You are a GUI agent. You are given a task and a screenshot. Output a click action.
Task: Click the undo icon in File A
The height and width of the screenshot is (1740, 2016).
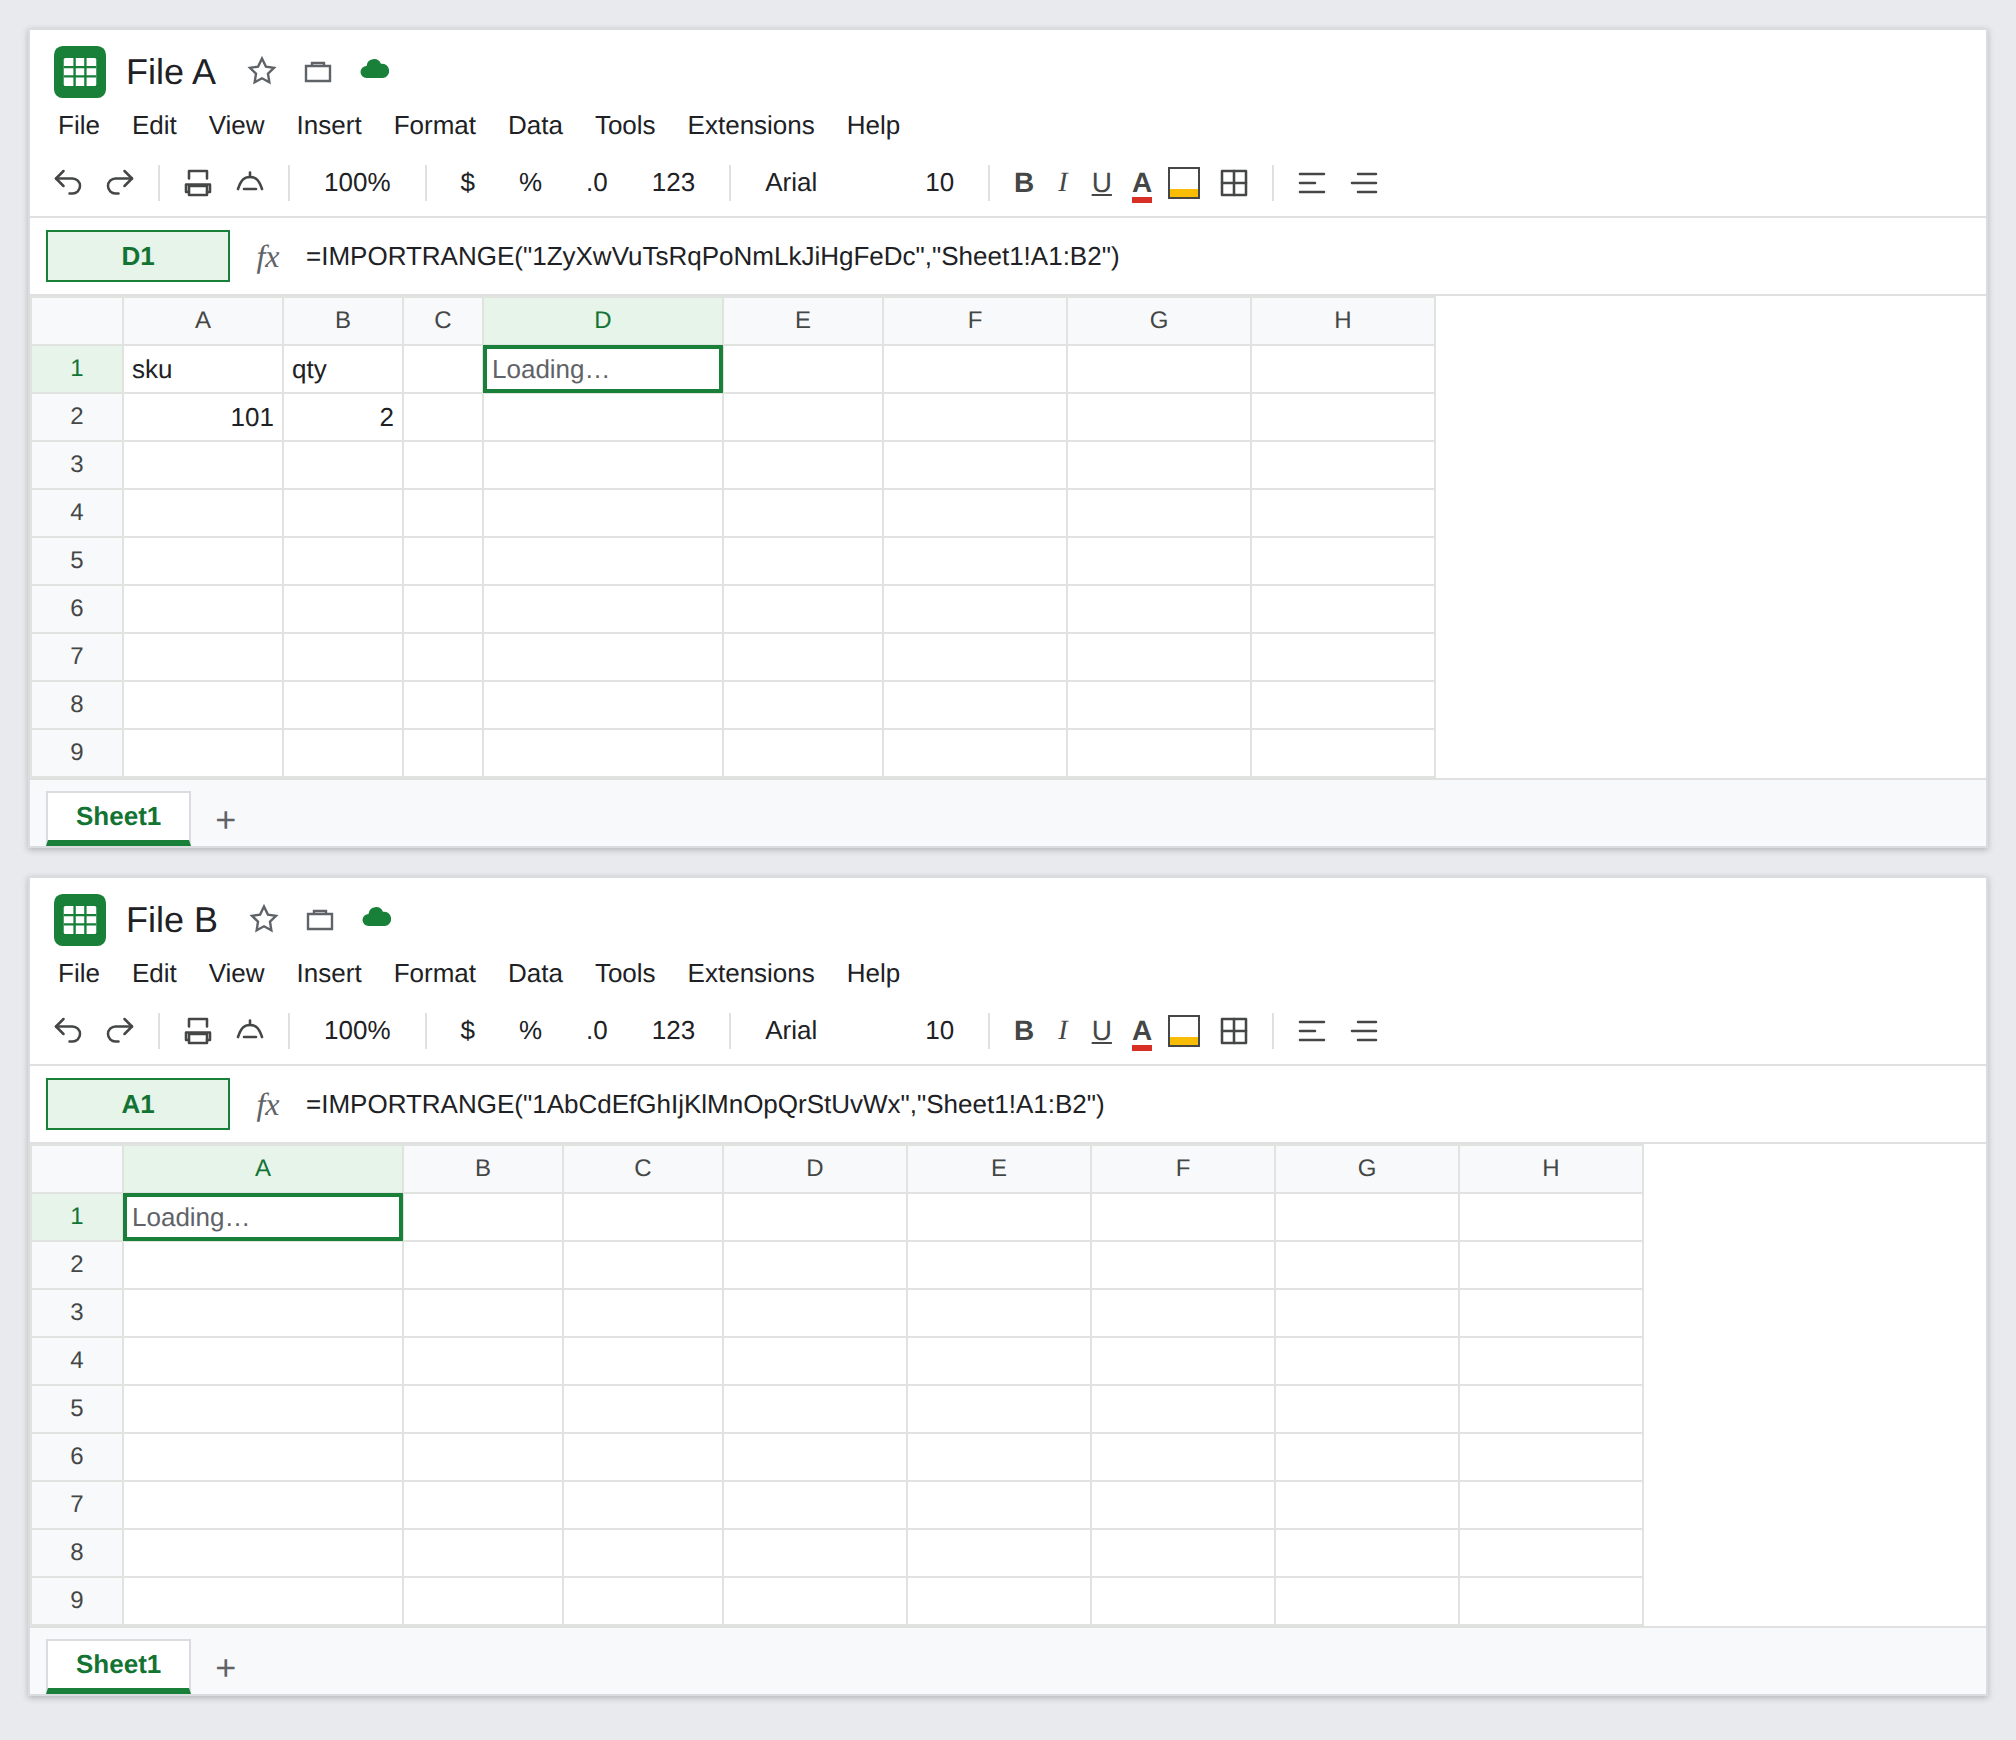pos(68,183)
